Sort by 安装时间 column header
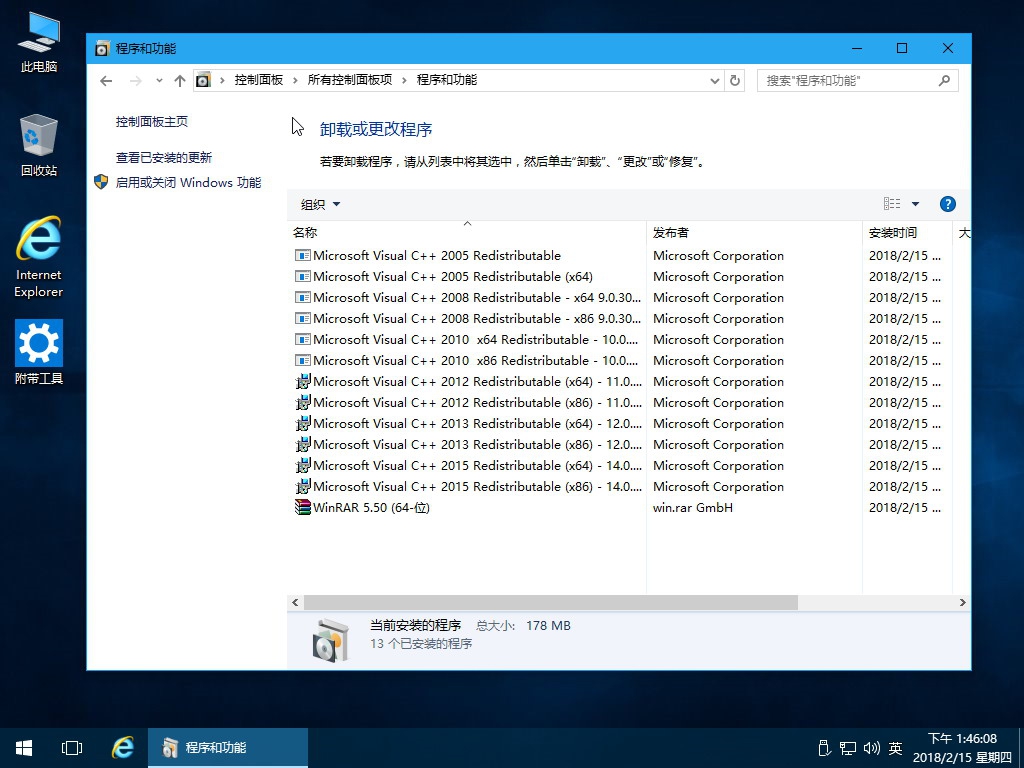Image resolution: width=1024 pixels, height=768 pixels. click(907, 232)
